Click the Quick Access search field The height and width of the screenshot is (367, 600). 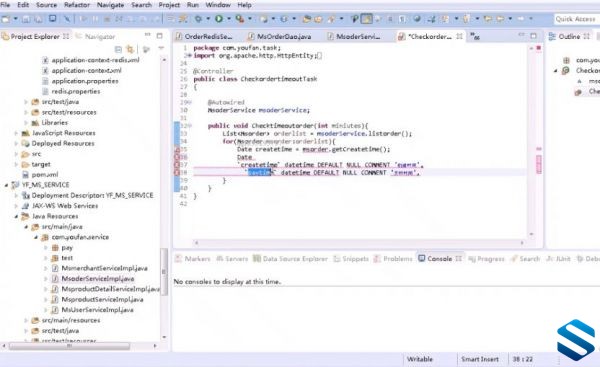(576, 19)
